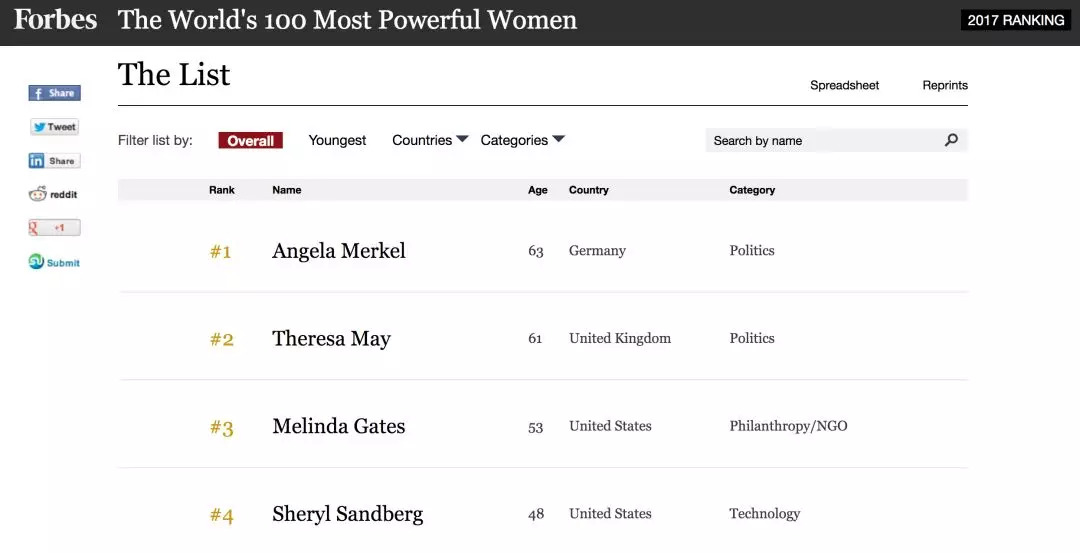Screen dimensions: 1080x553
Task: Select the Overall filter
Action: click(x=250, y=141)
